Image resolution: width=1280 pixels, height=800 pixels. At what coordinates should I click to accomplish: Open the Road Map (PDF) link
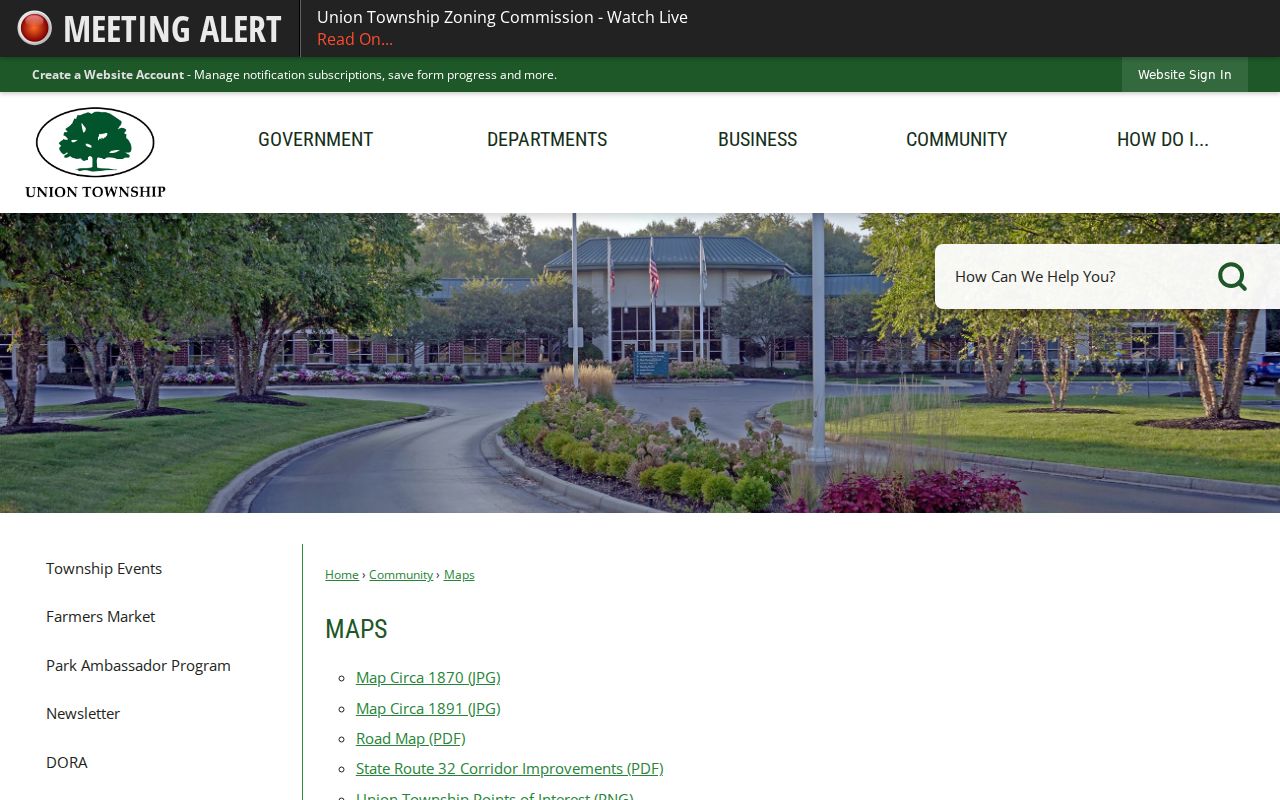(411, 739)
